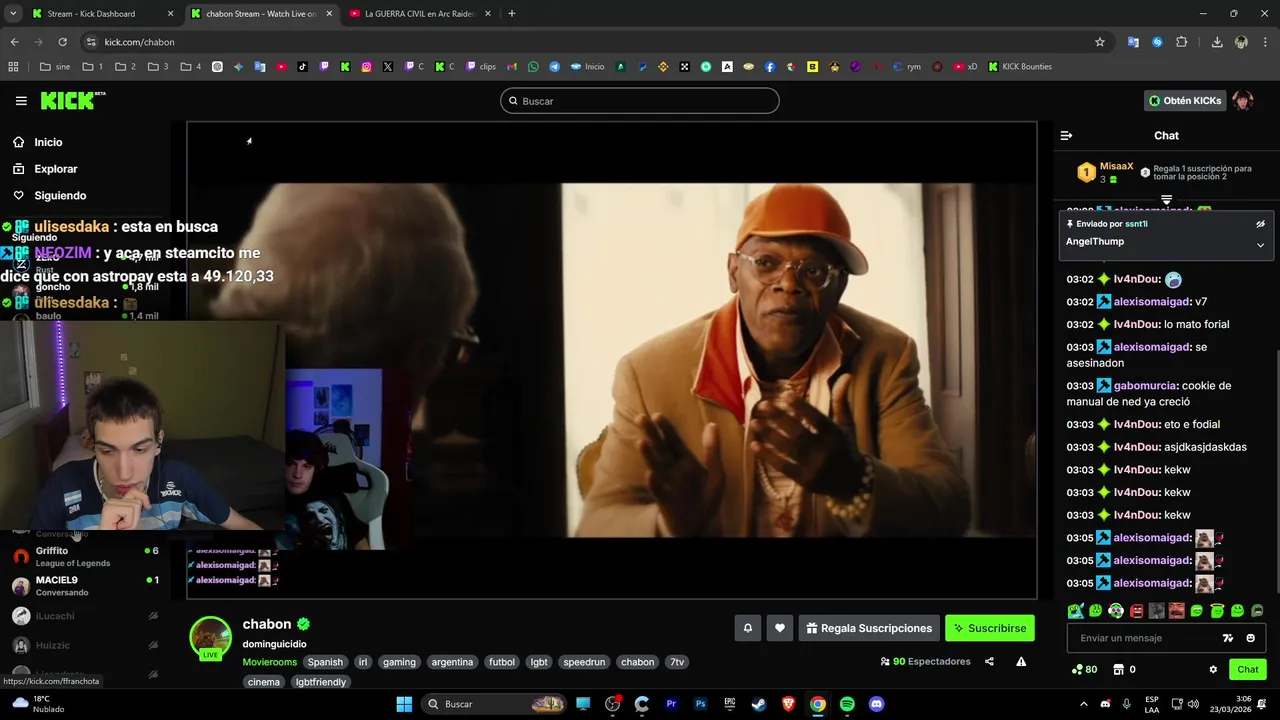Open the rym bookmark
The height and width of the screenshot is (720, 1280).
pos(907,67)
